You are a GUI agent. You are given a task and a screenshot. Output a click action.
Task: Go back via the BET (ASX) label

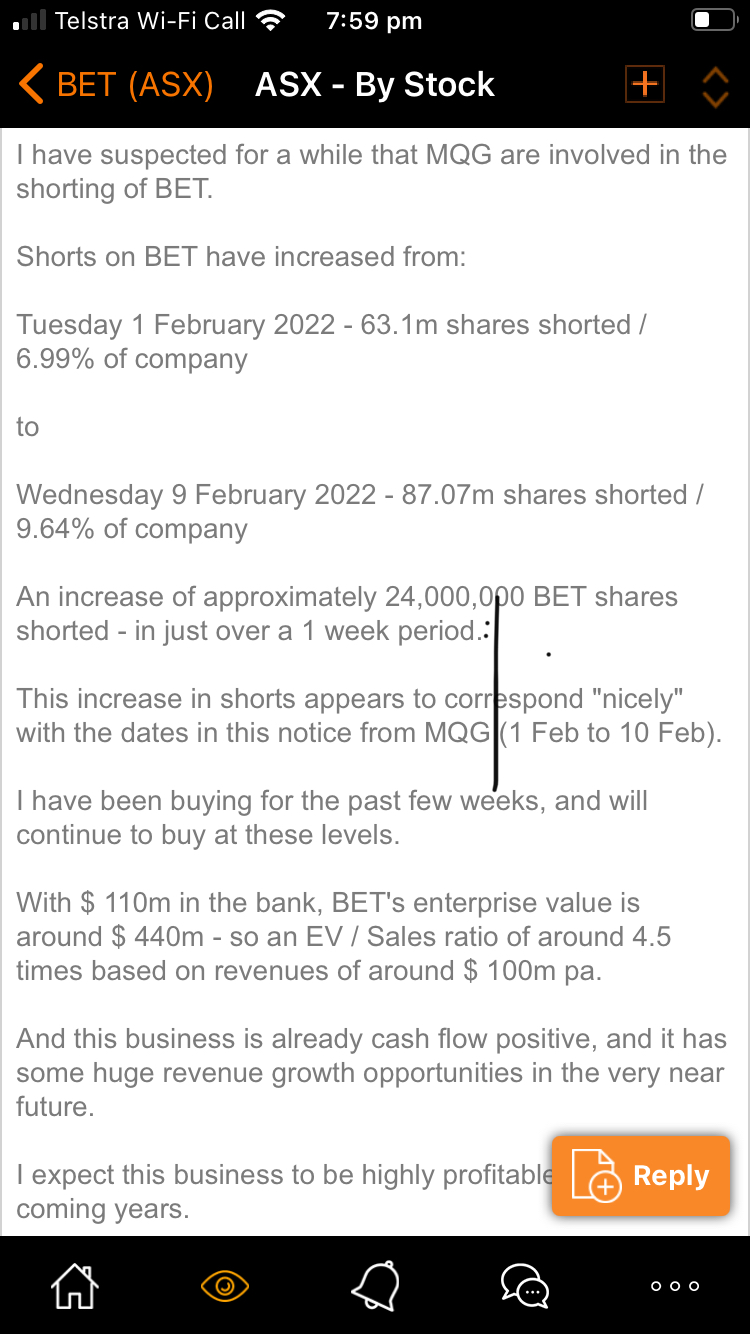[135, 84]
